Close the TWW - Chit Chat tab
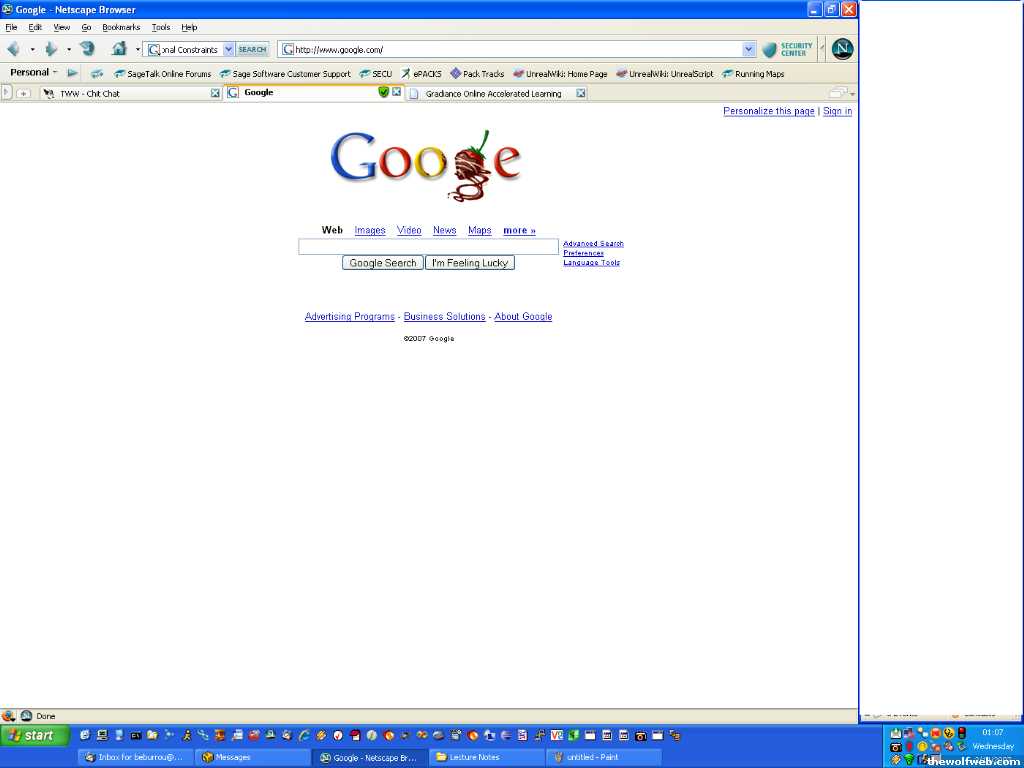Image resolution: width=1024 pixels, height=768 pixels. (215, 93)
